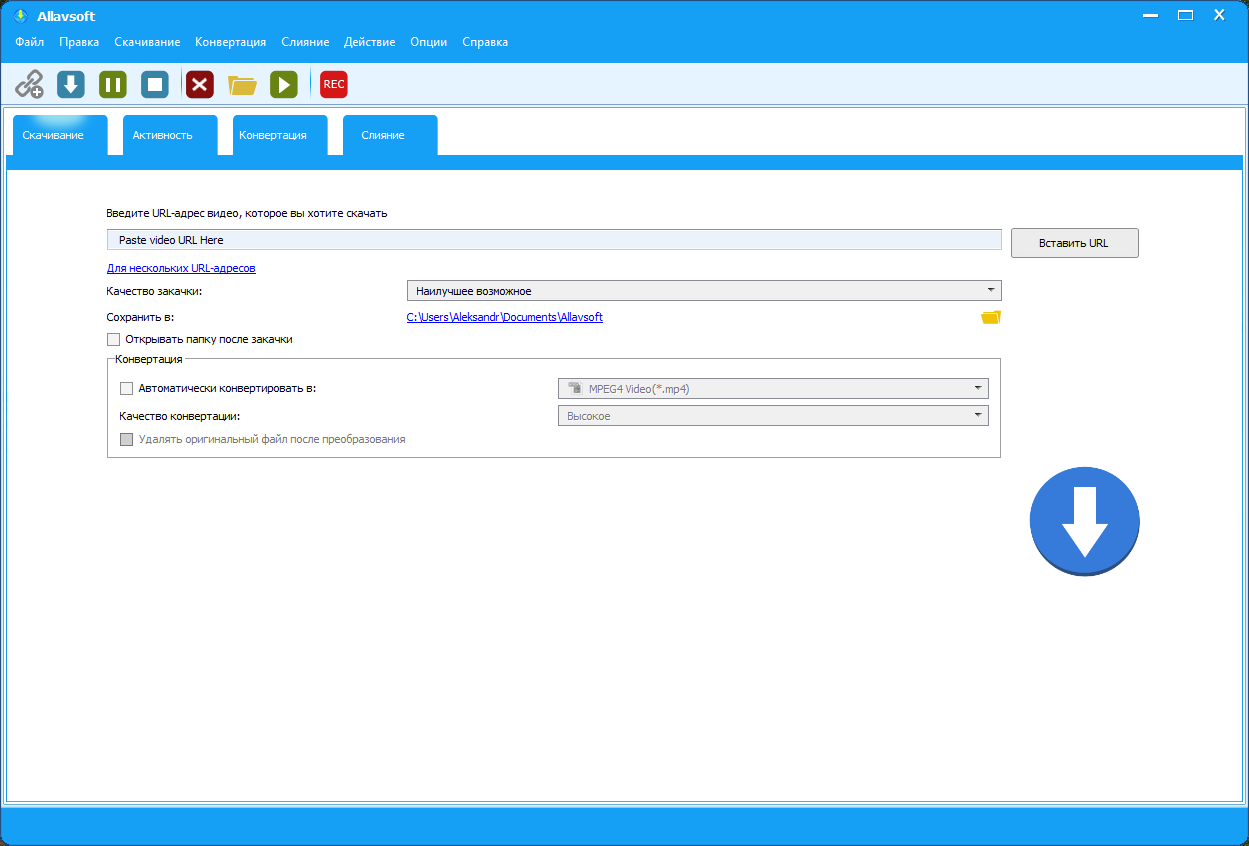
Task: Pause downloads with the green pause icon
Action: pyautogui.click(x=113, y=85)
